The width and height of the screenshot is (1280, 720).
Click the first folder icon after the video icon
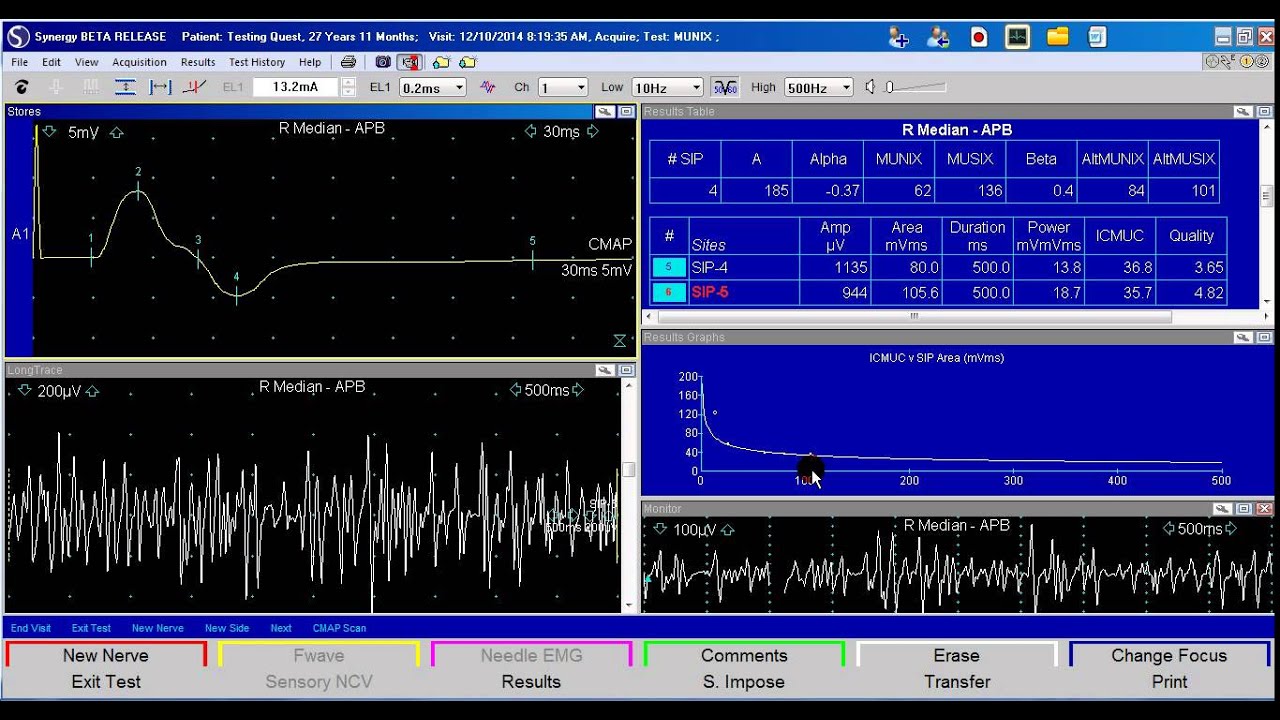441,62
